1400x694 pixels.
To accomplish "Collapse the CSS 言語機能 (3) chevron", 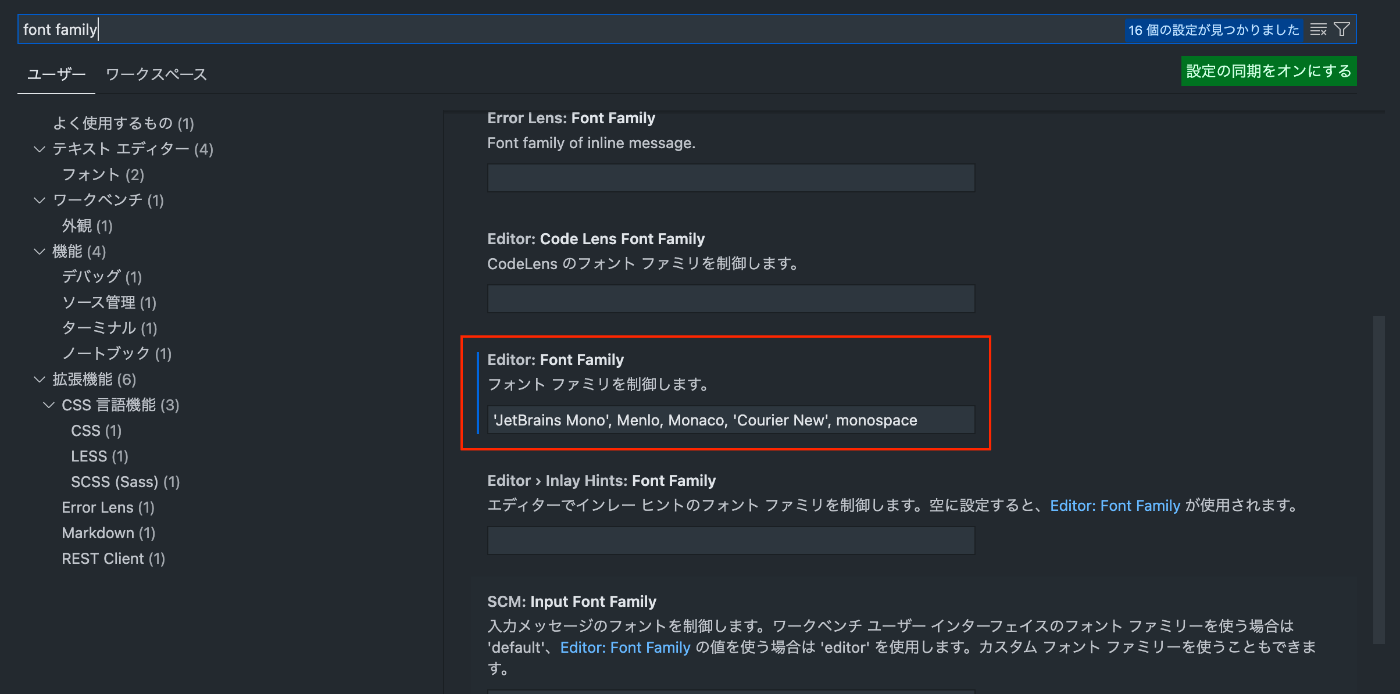I will coord(49,405).
